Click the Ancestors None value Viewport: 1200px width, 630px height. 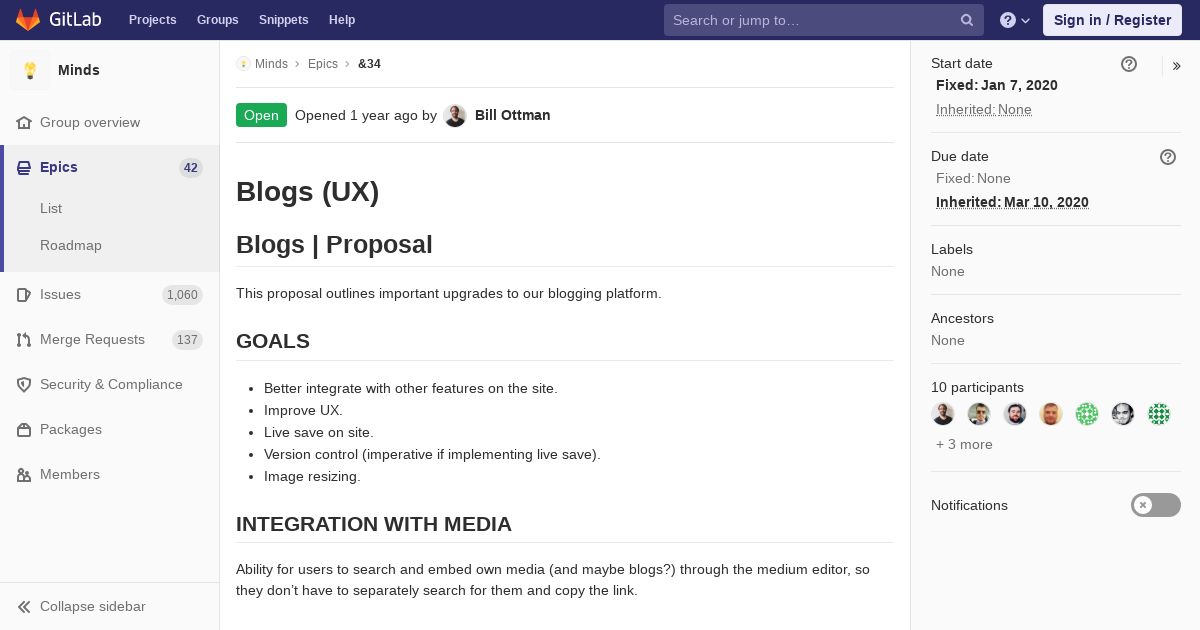pos(948,340)
